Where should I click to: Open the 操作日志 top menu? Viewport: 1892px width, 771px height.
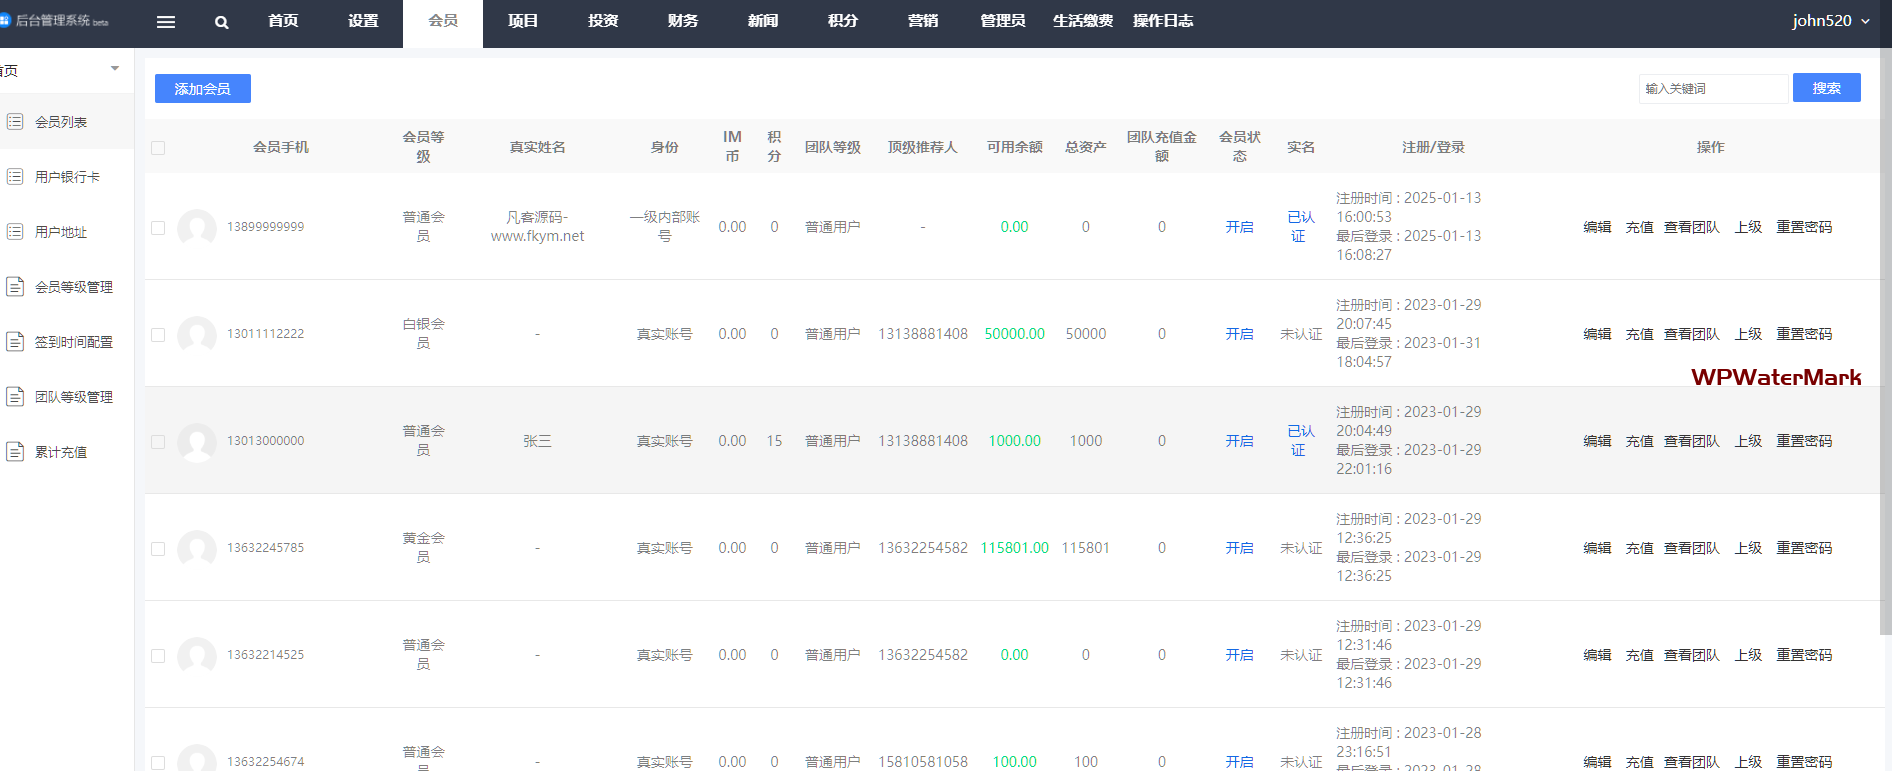click(x=1163, y=21)
